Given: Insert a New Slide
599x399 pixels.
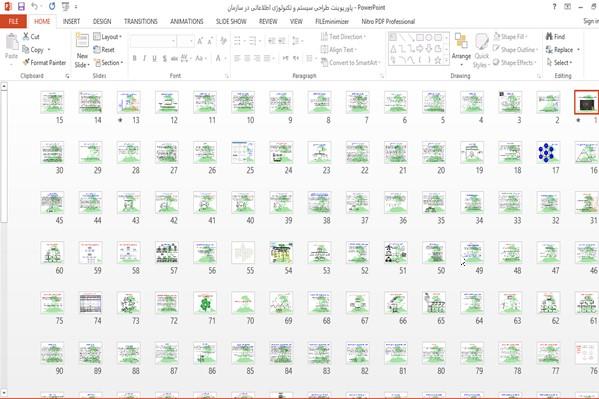Looking at the screenshot, I should click(82, 50).
